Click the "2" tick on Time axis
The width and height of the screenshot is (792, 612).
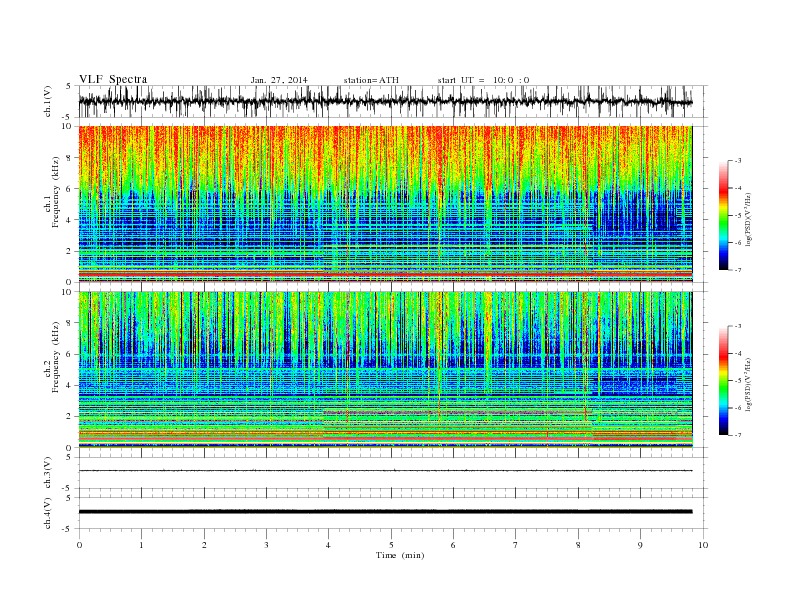tap(204, 545)
